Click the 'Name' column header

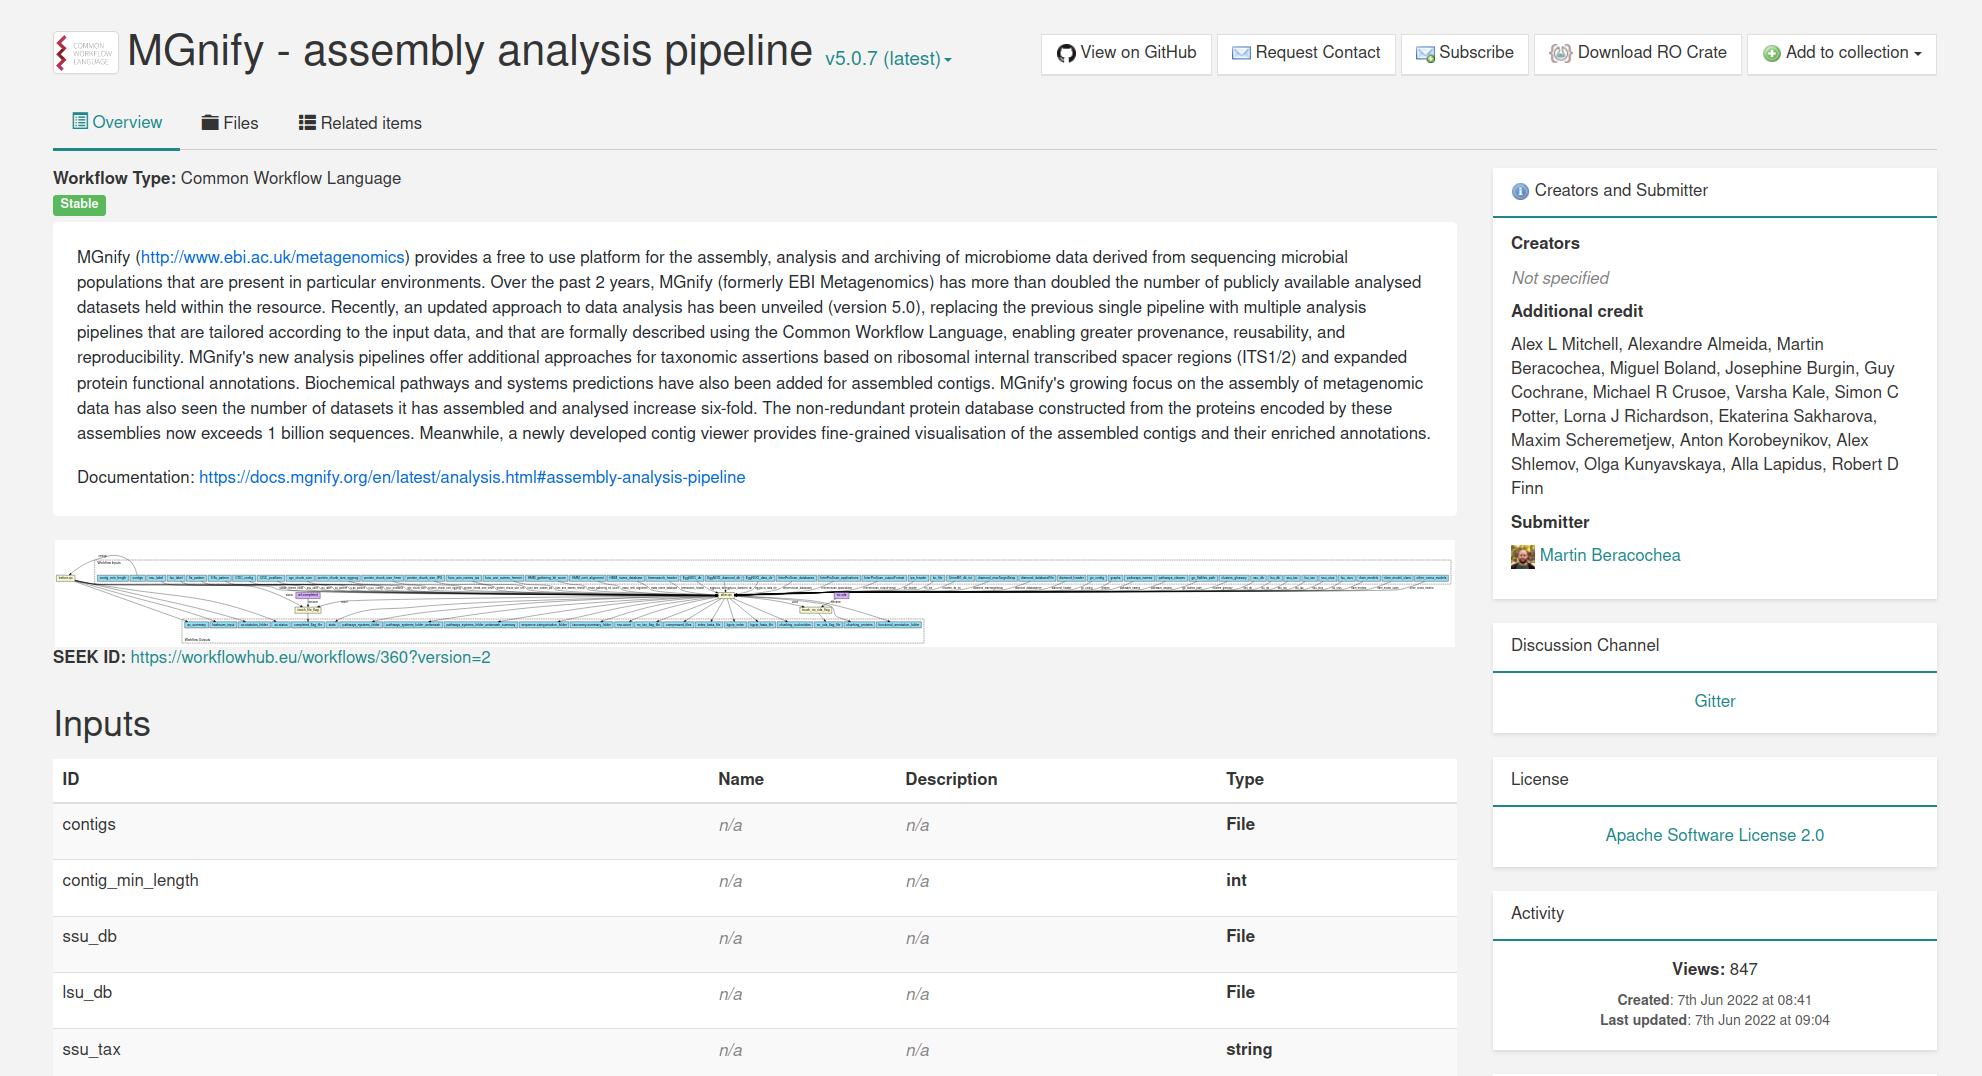point(741,779)
